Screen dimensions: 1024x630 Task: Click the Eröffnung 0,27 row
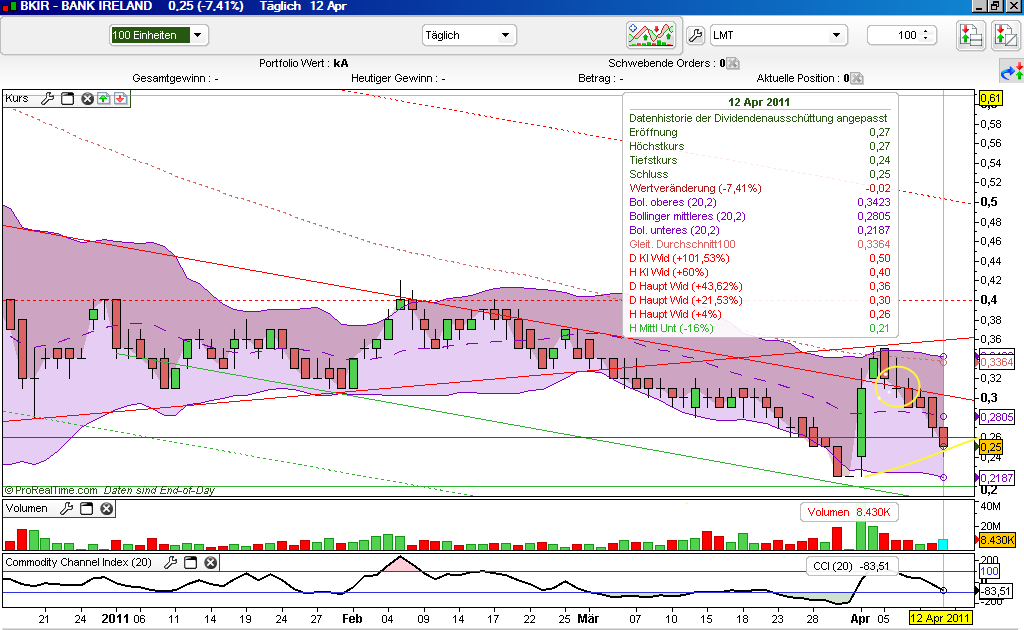760,133
